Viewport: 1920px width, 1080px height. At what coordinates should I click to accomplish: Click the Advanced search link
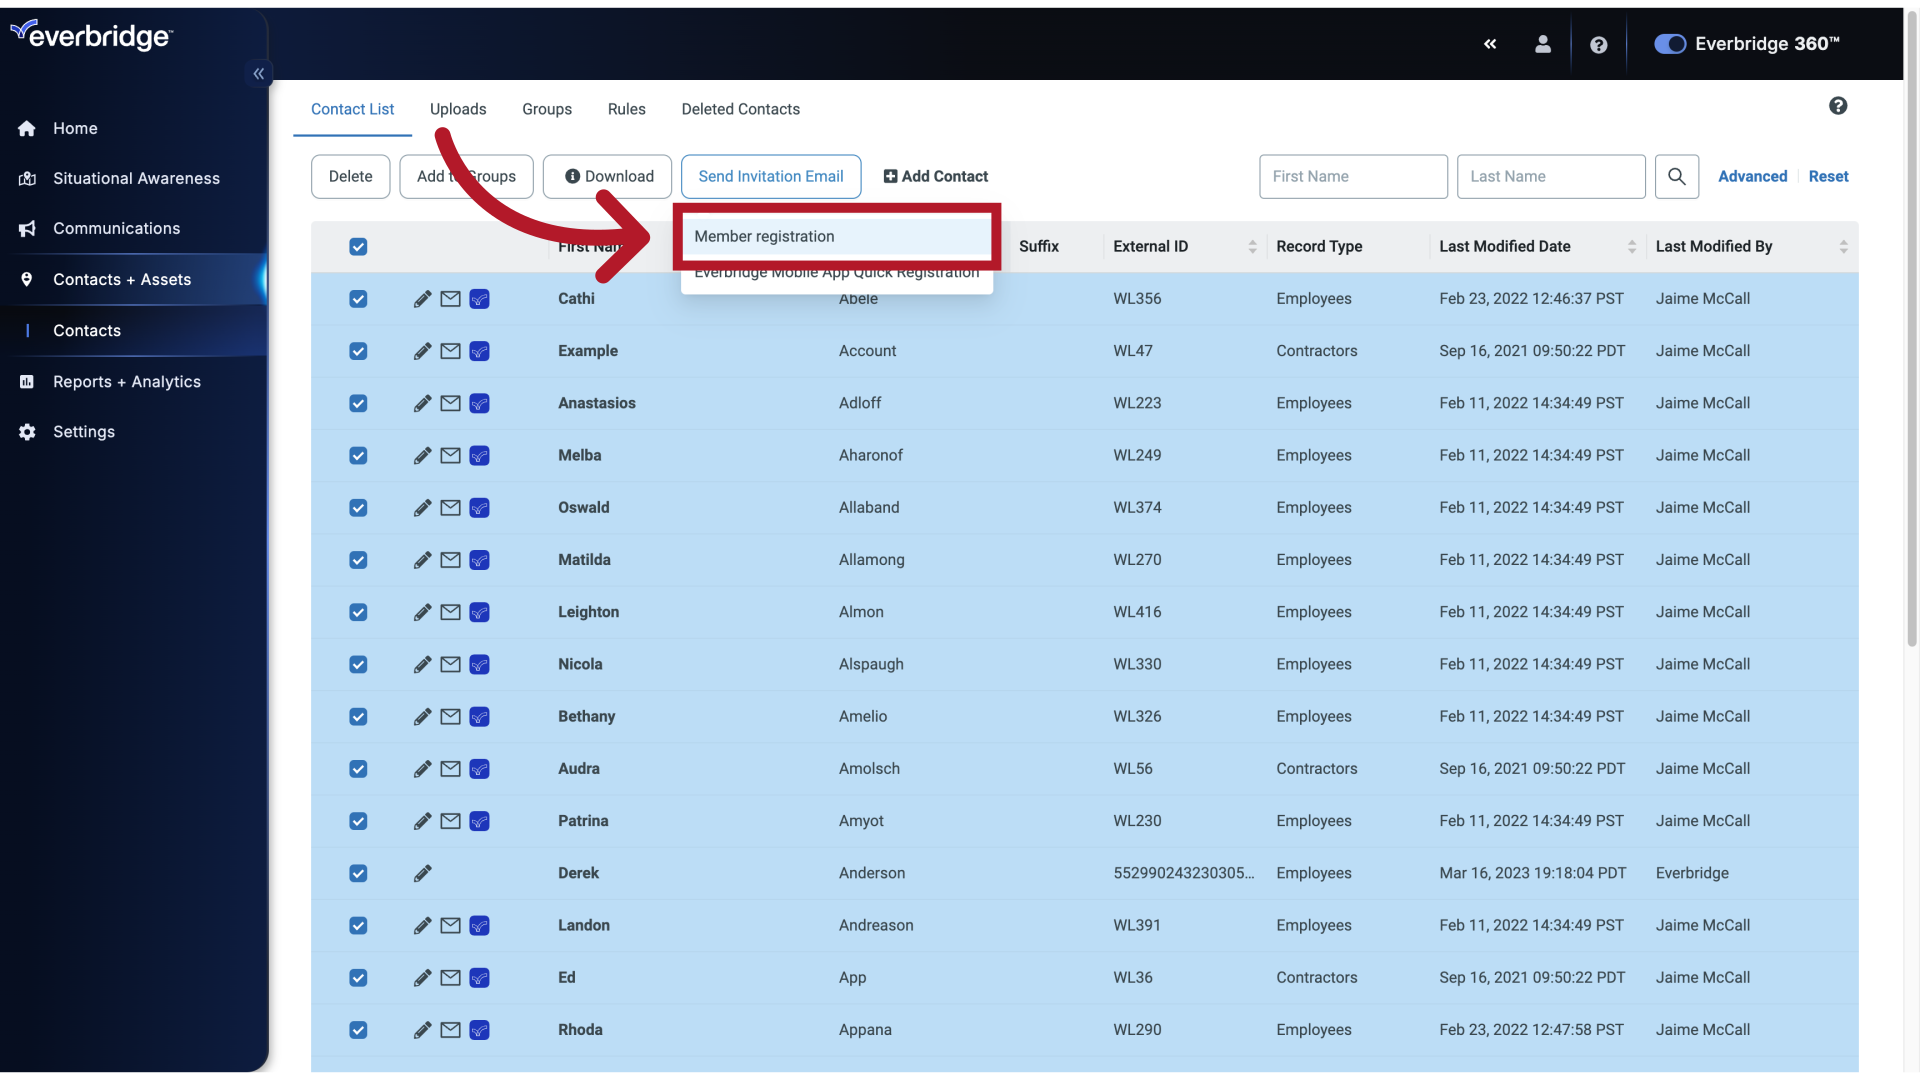[x=1753, y=175]
